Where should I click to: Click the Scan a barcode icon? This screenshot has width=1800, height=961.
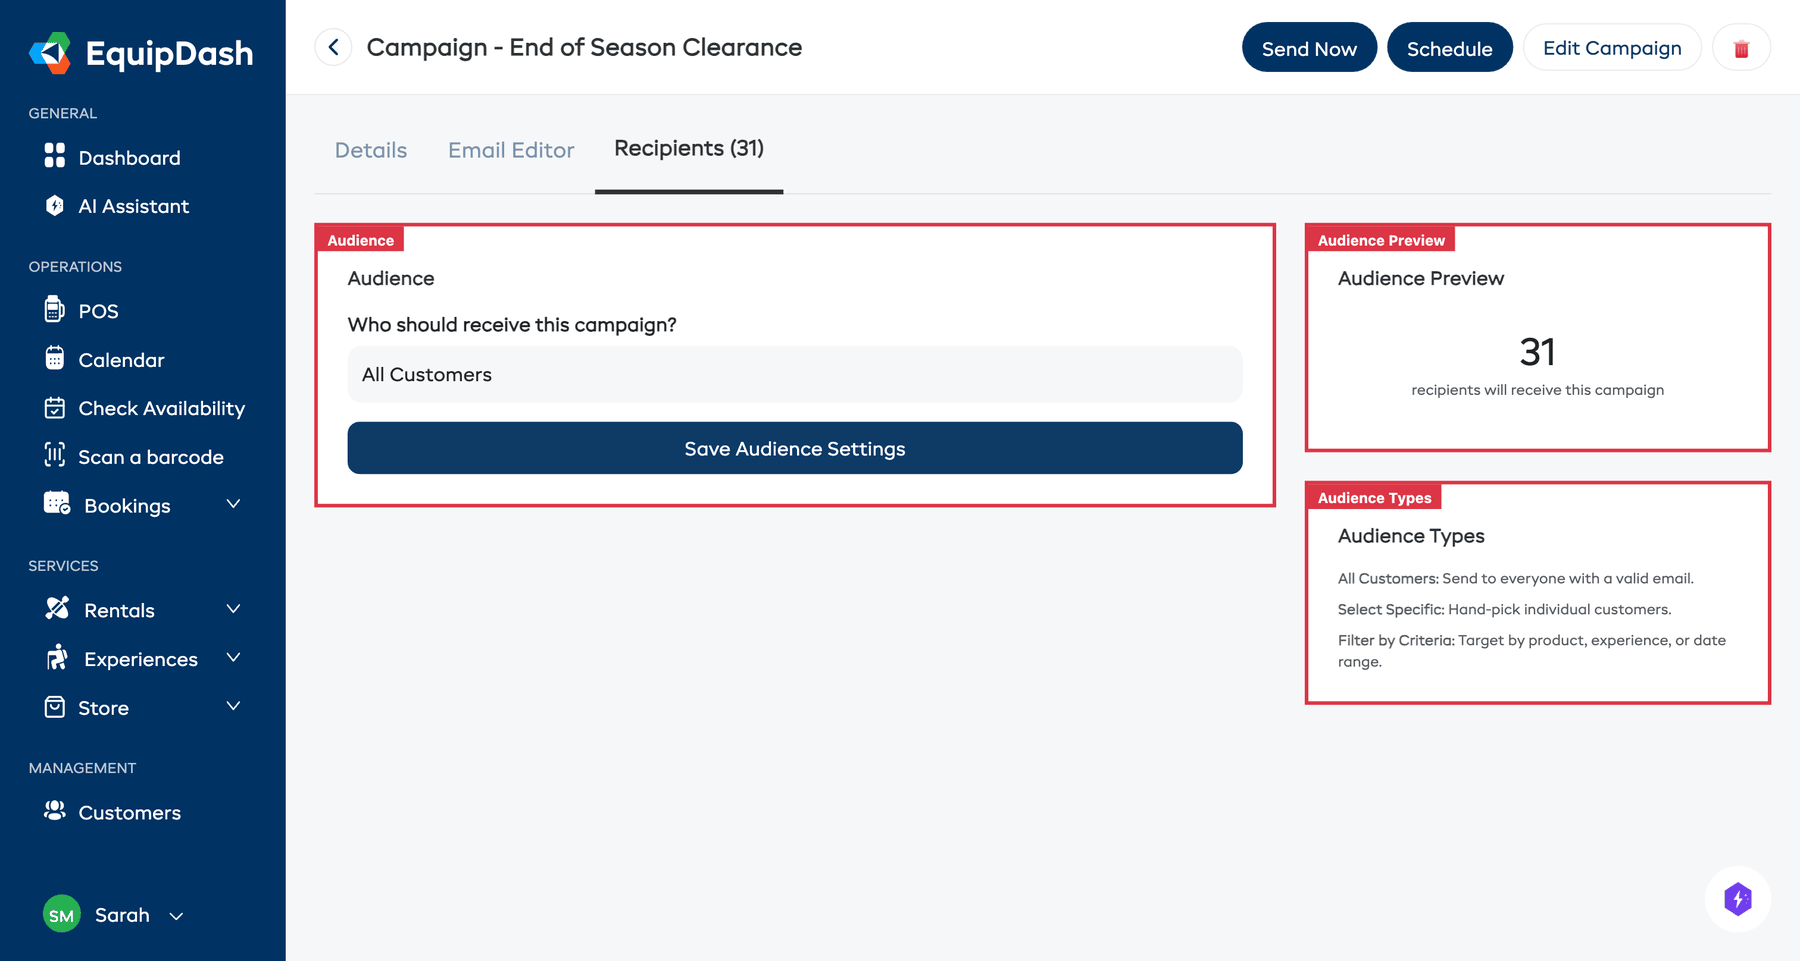click(x=55, y=456)
